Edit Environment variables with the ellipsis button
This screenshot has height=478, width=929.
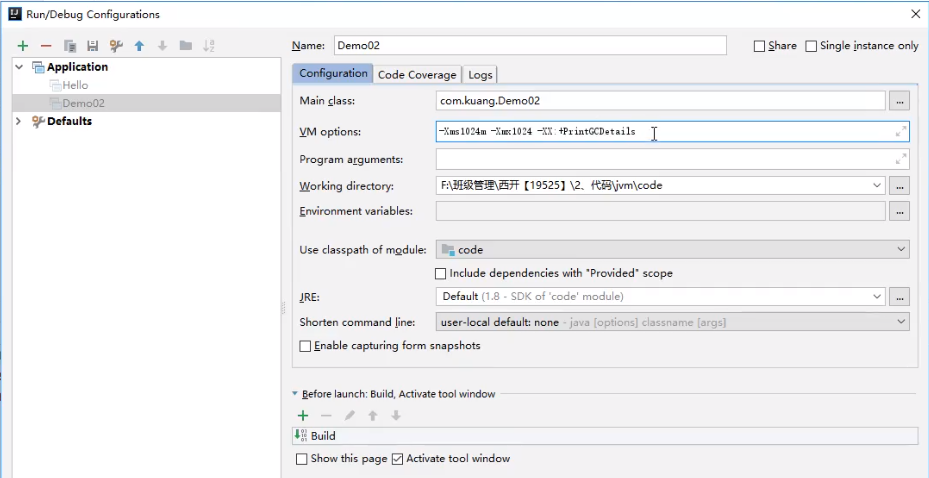coord(899,211)
